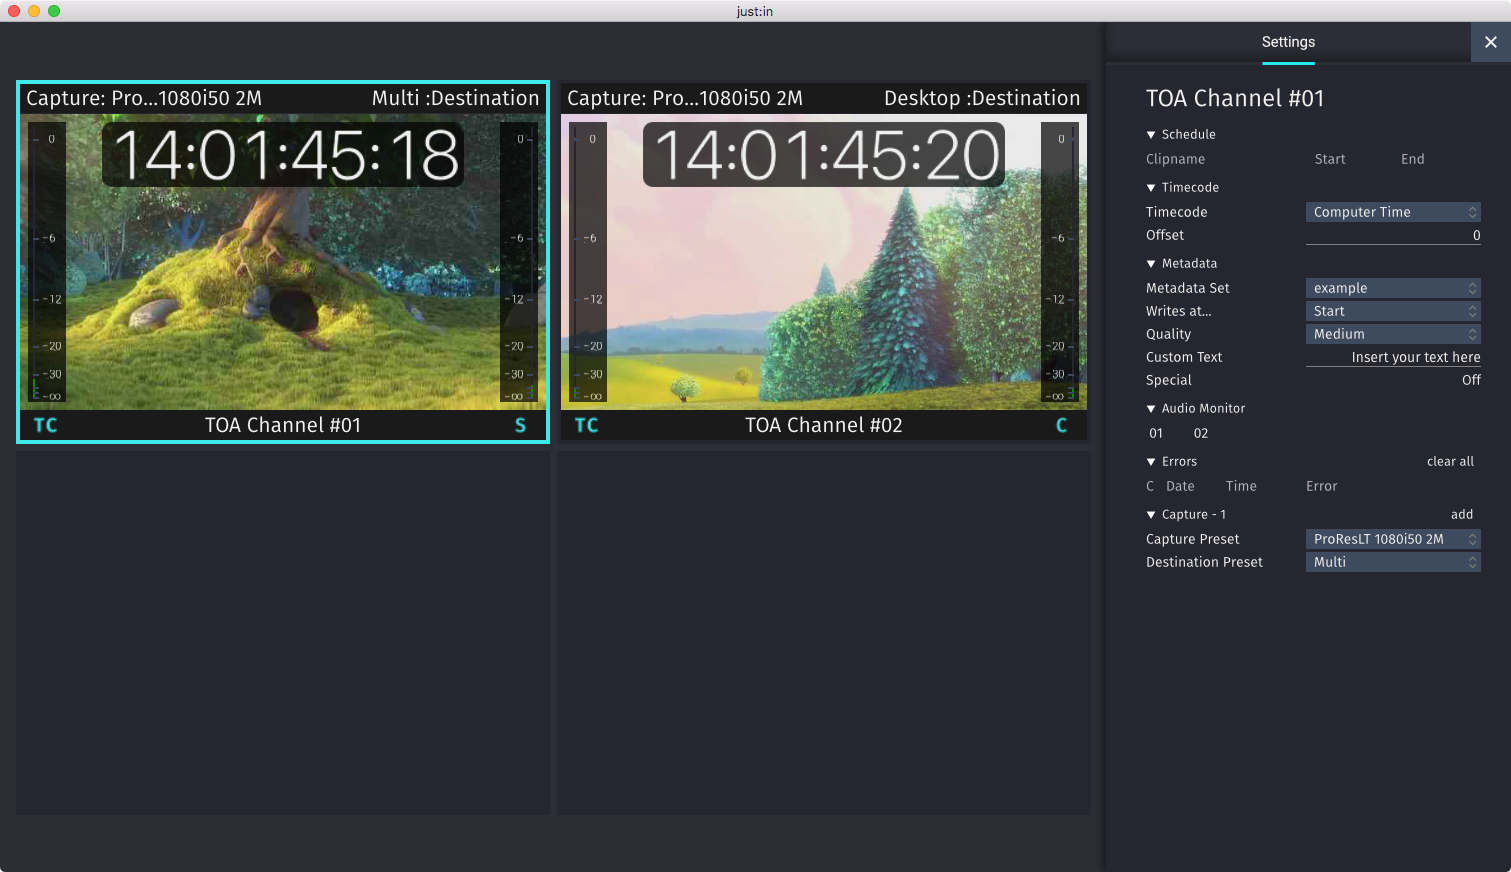
Task: Click the Error column header in Errors
Action: (1321, 486)
